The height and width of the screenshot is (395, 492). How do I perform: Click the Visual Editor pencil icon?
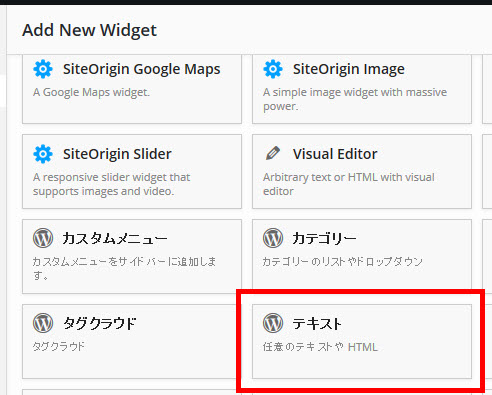(273, 154)
